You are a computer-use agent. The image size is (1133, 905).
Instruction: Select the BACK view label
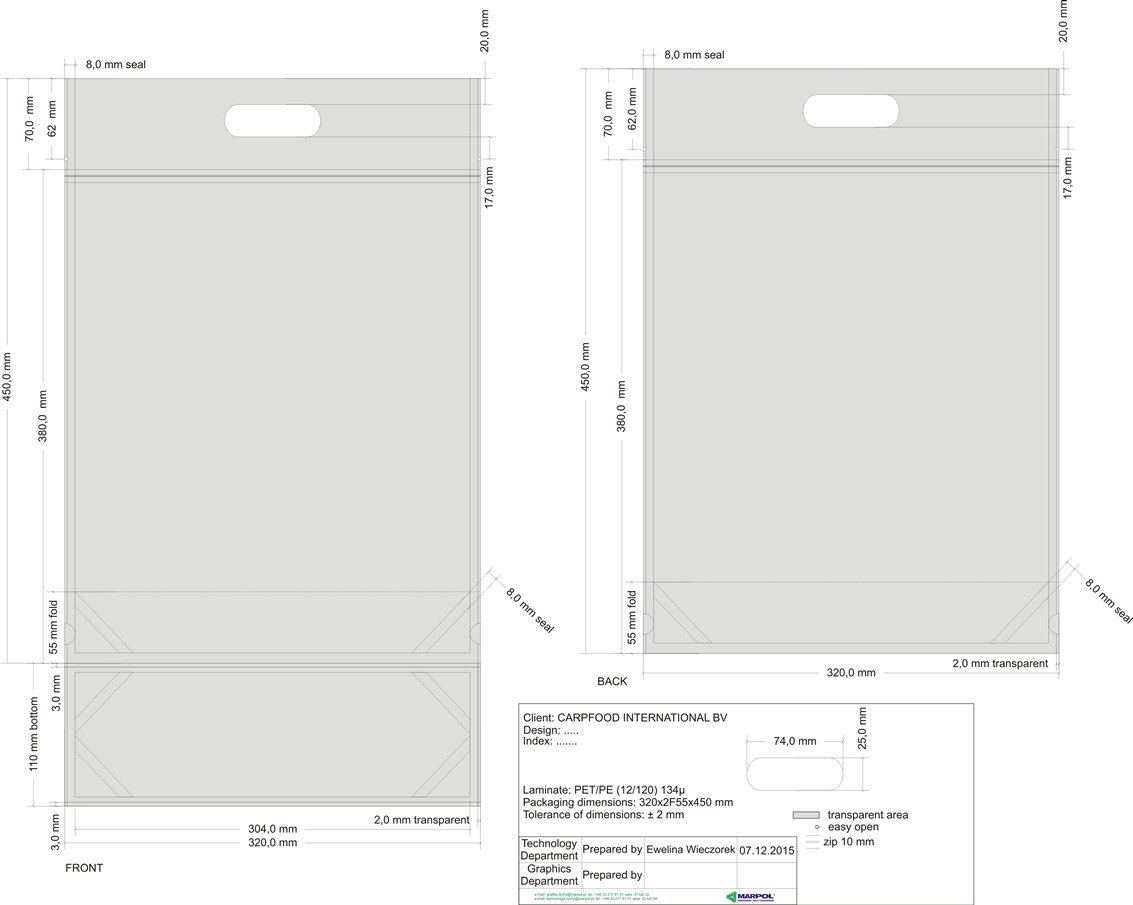coord(612,681)
